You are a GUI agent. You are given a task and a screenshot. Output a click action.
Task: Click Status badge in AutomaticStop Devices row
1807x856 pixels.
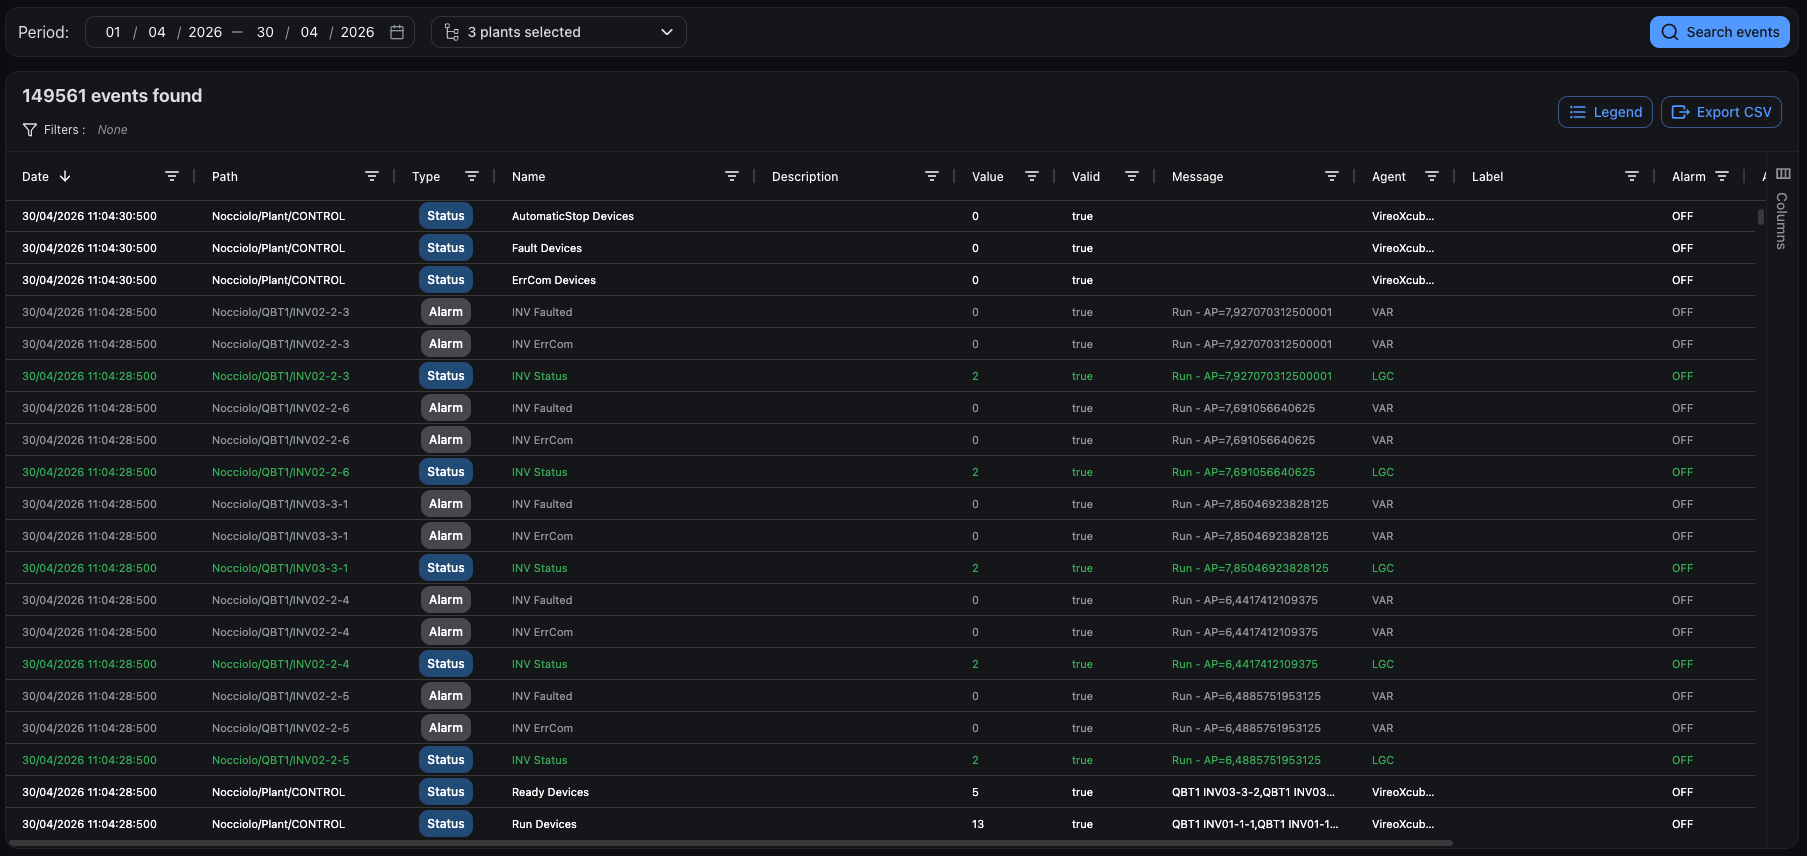tap(446, 216)
